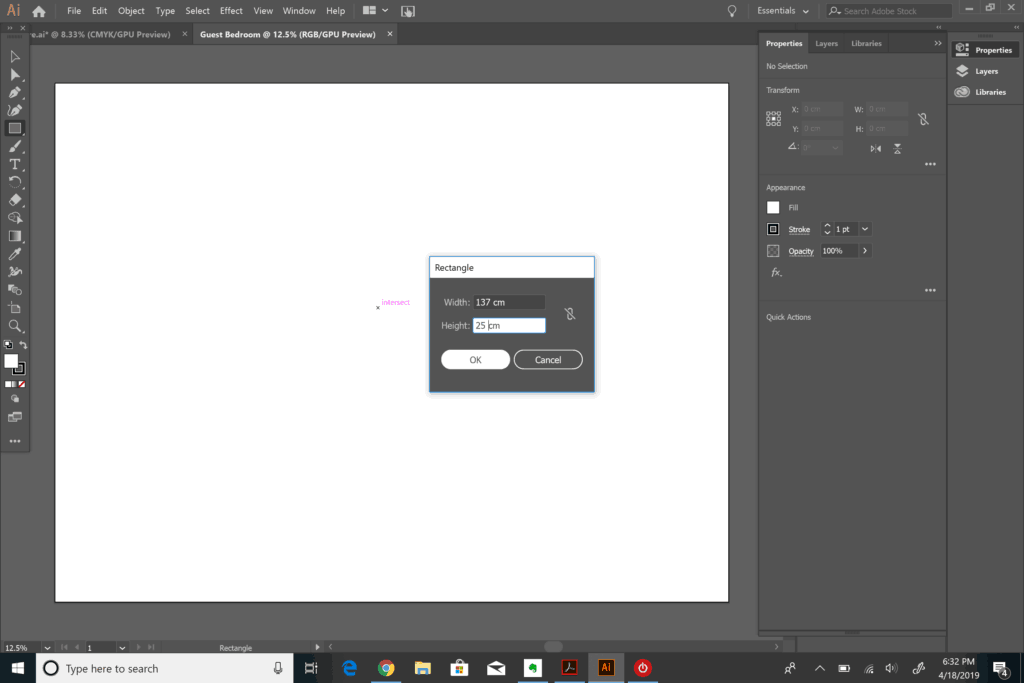Open the View menu

(263, 11)
